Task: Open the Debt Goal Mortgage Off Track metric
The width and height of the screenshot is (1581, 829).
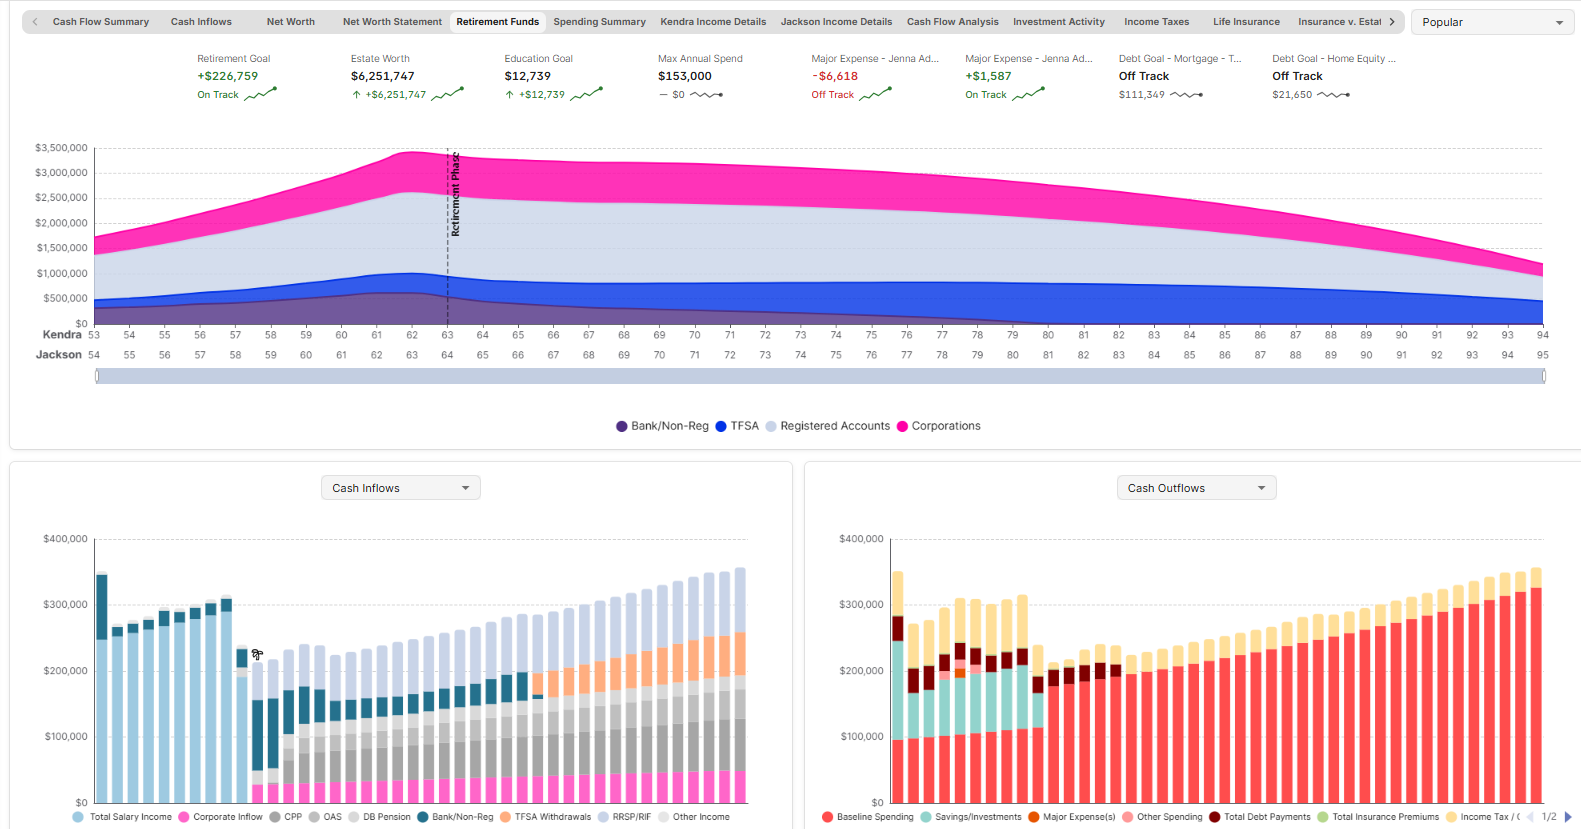Action: [1180, 77]
